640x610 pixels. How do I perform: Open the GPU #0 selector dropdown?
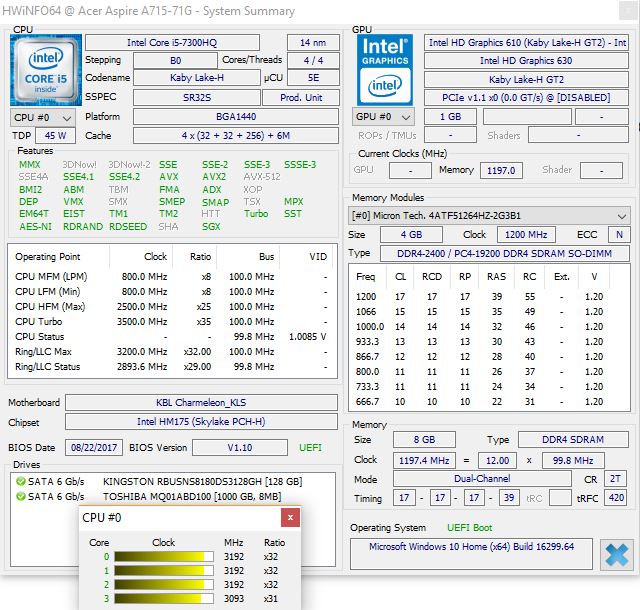[x=383, y=117]
